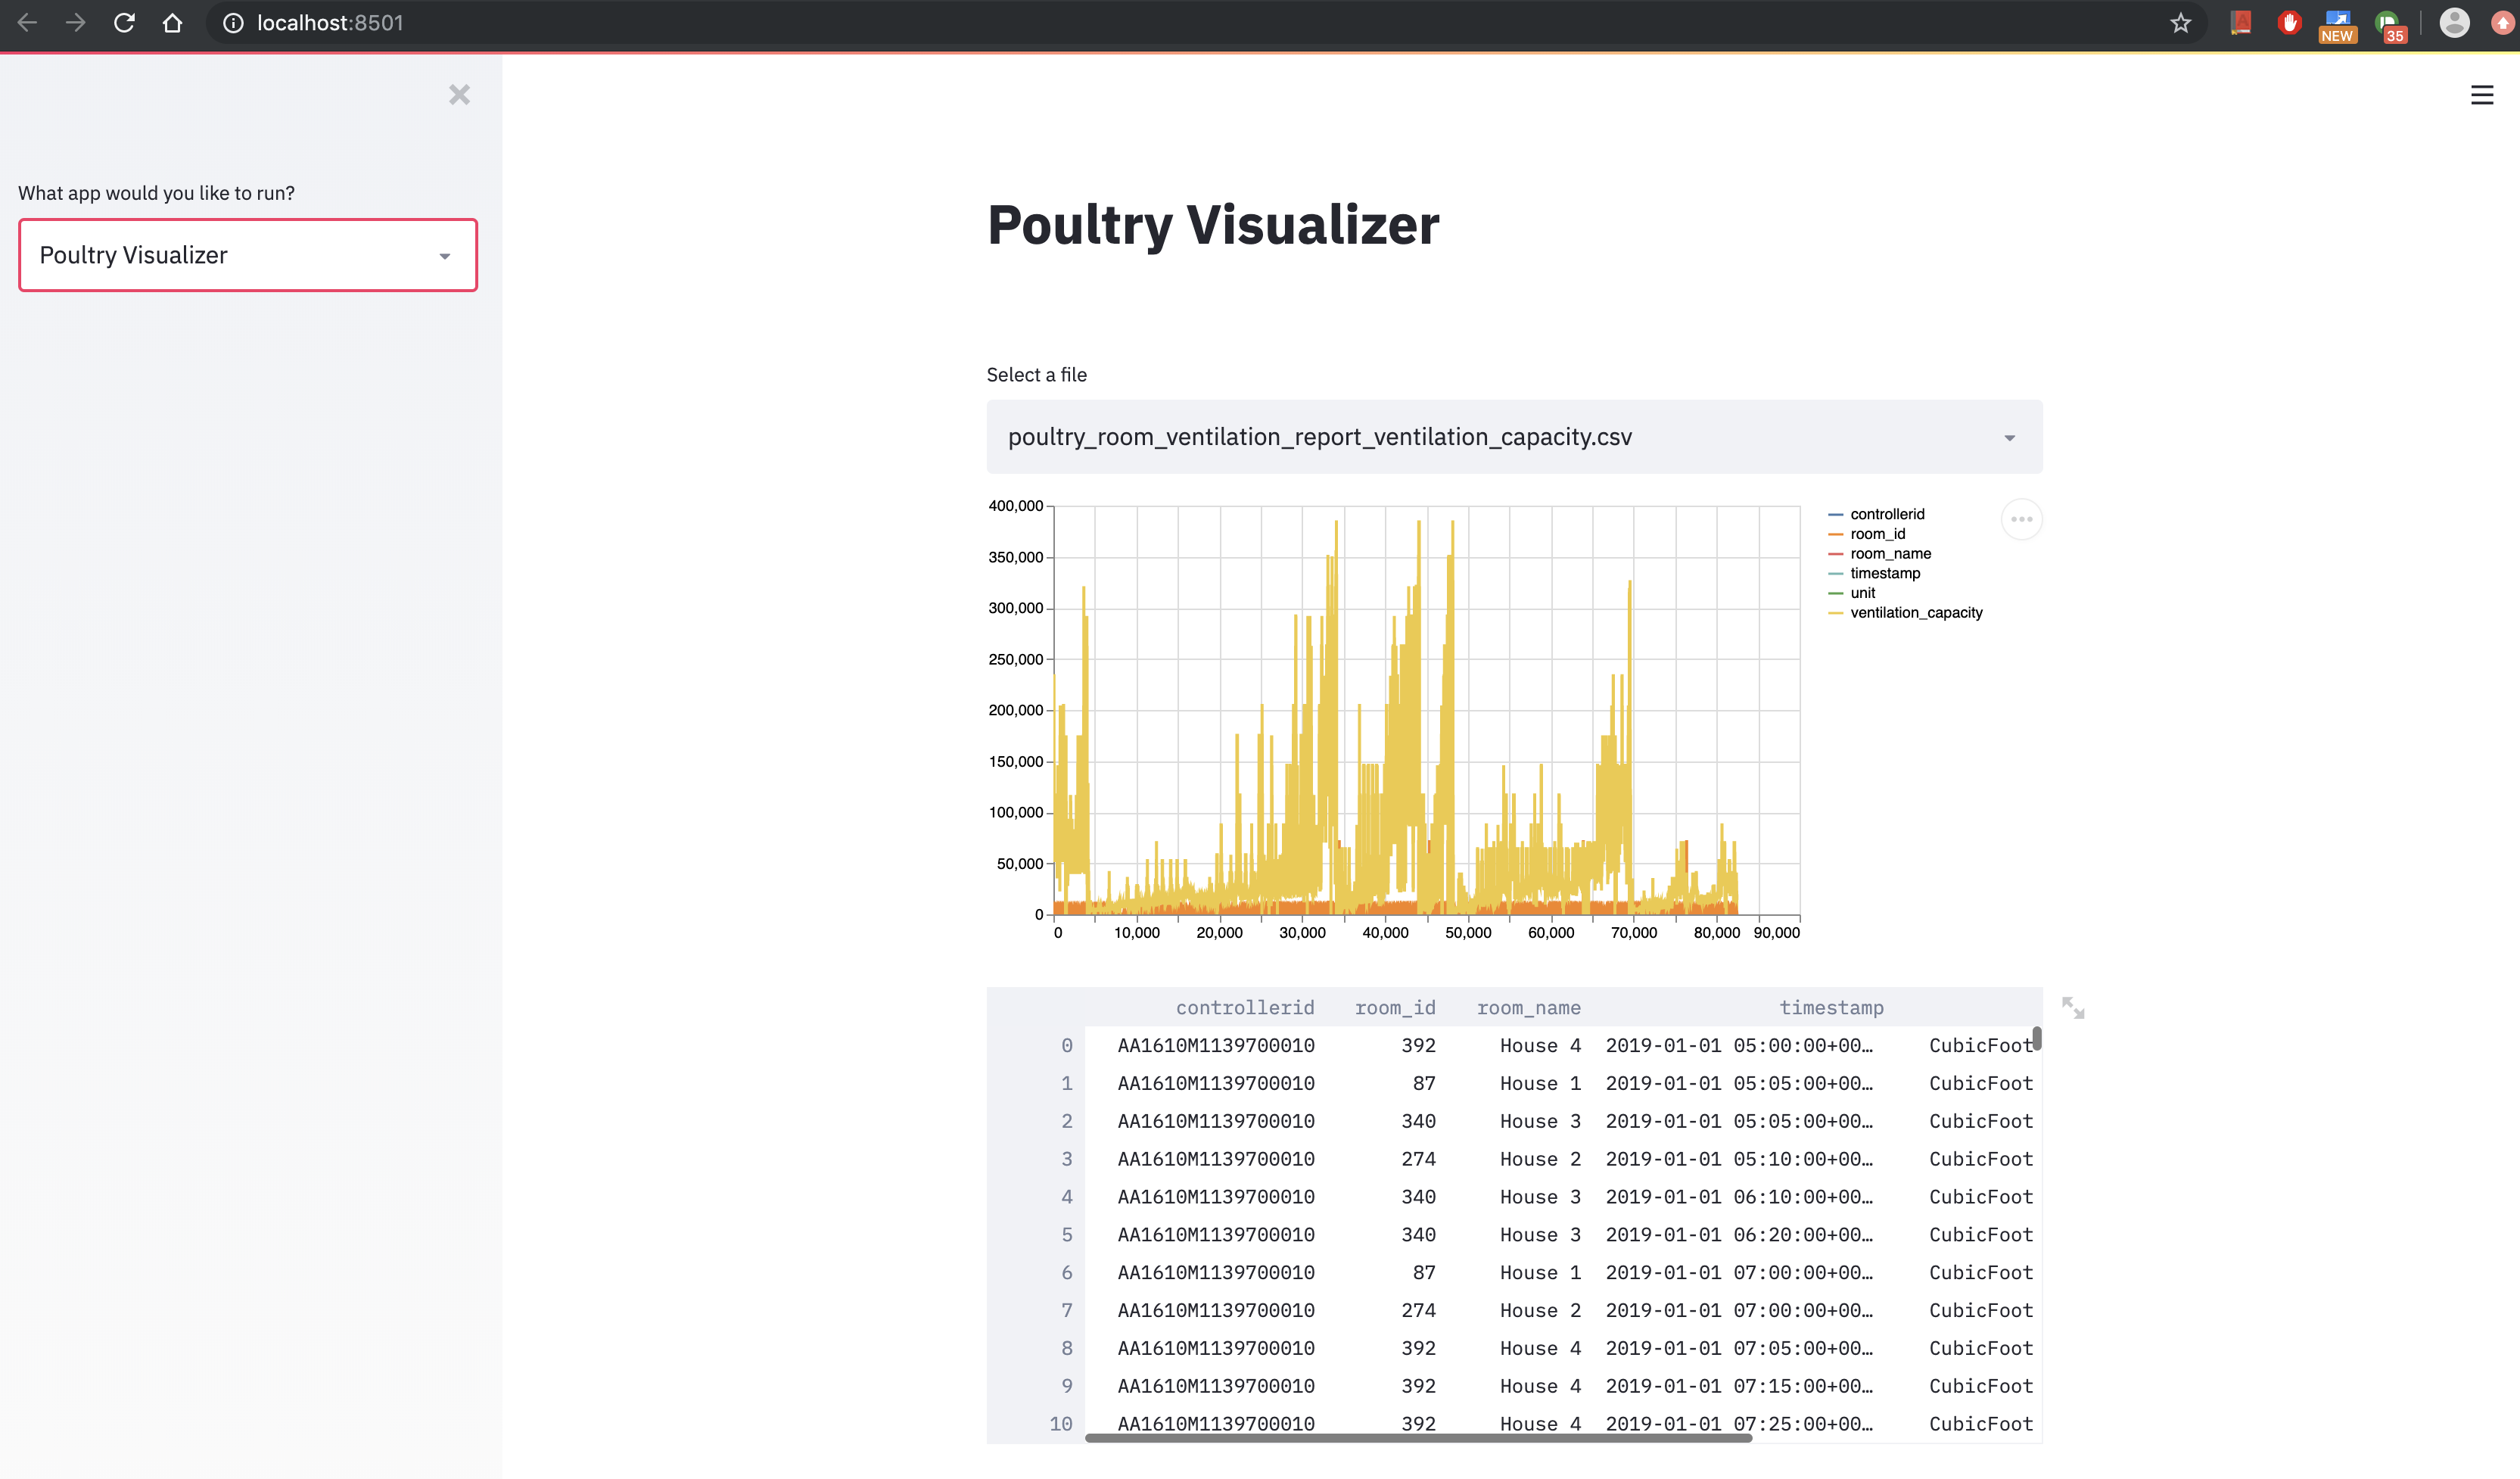
Task: Click the browser home icon
Action: [172, 23]
